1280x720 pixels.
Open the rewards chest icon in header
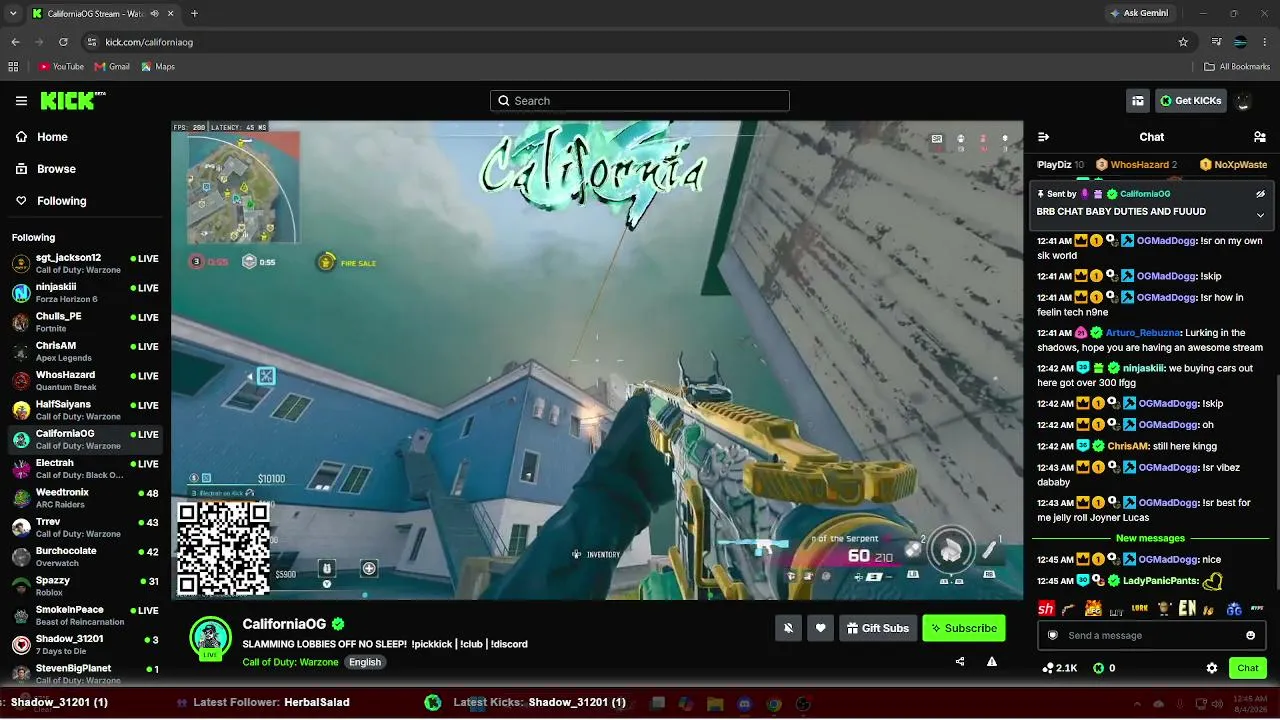pos(1138,101)
